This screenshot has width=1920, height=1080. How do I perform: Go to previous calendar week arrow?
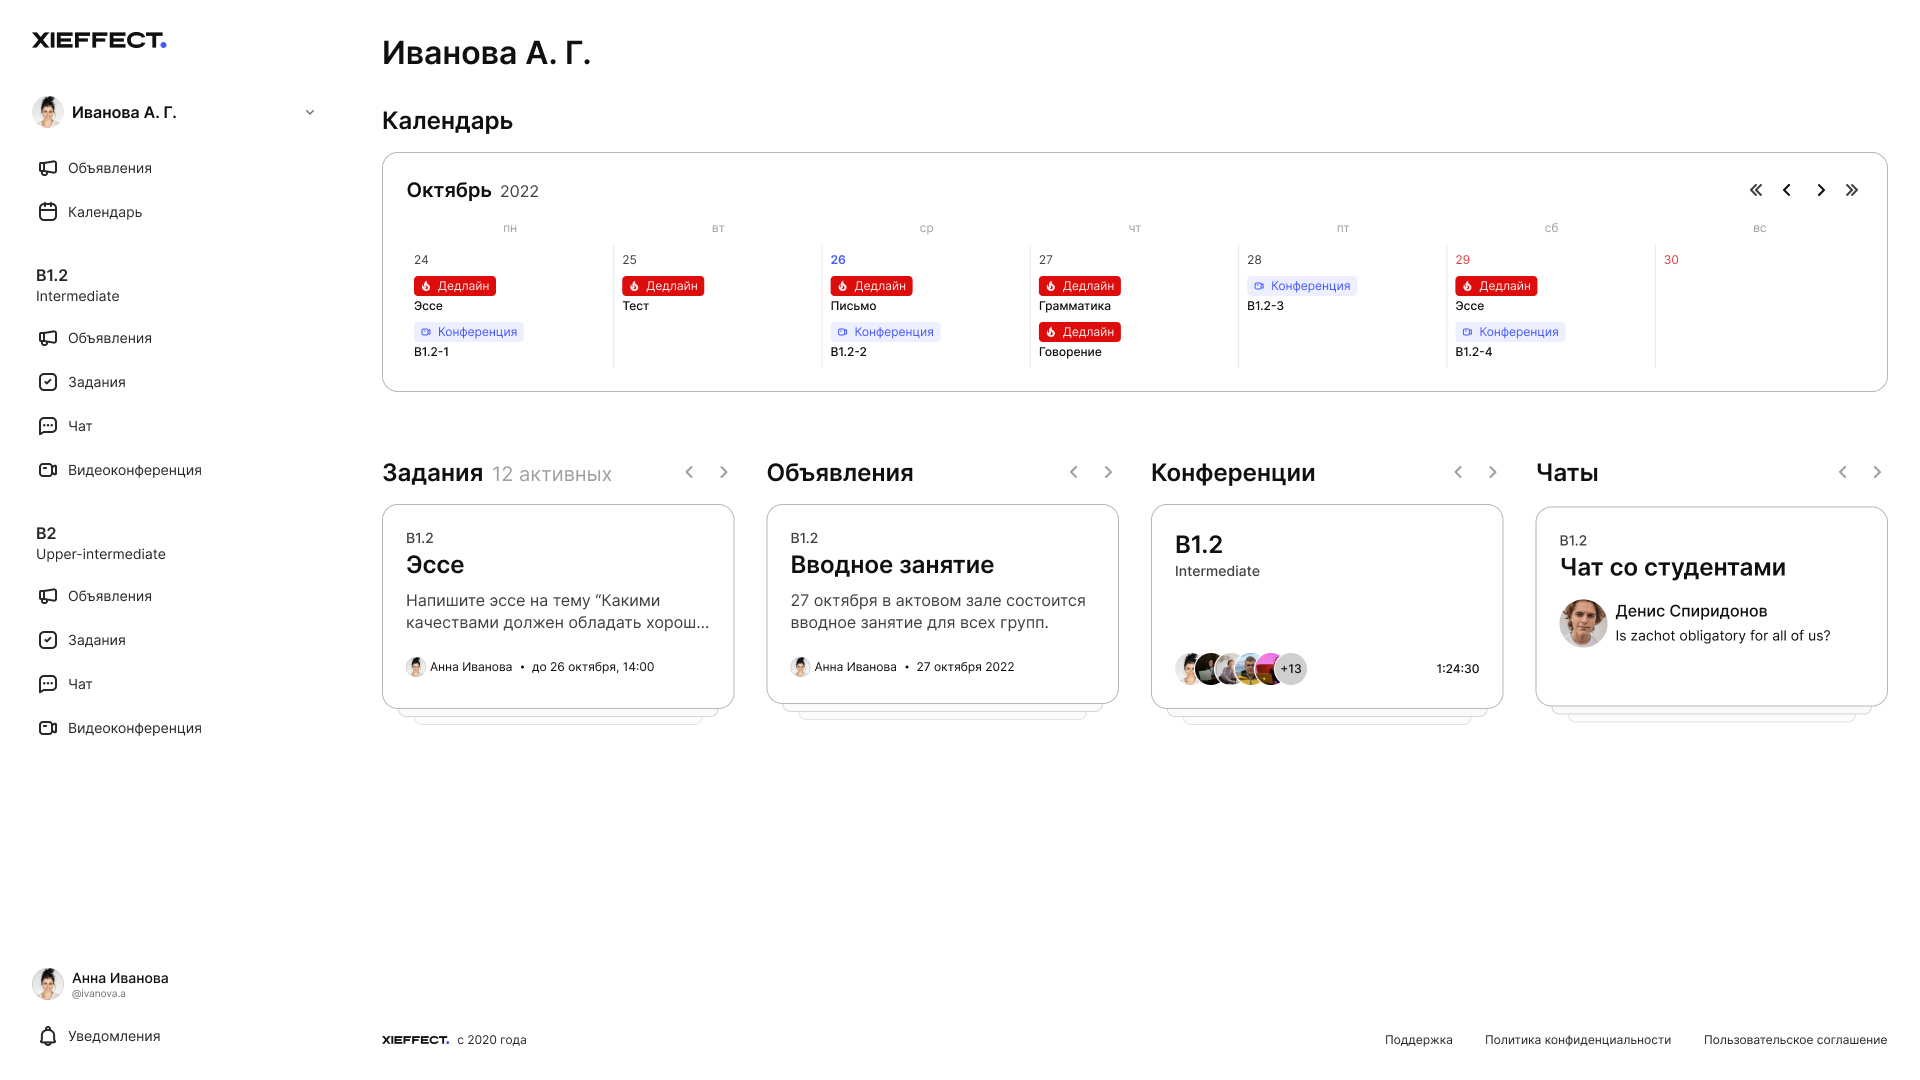coord(1787,190)
